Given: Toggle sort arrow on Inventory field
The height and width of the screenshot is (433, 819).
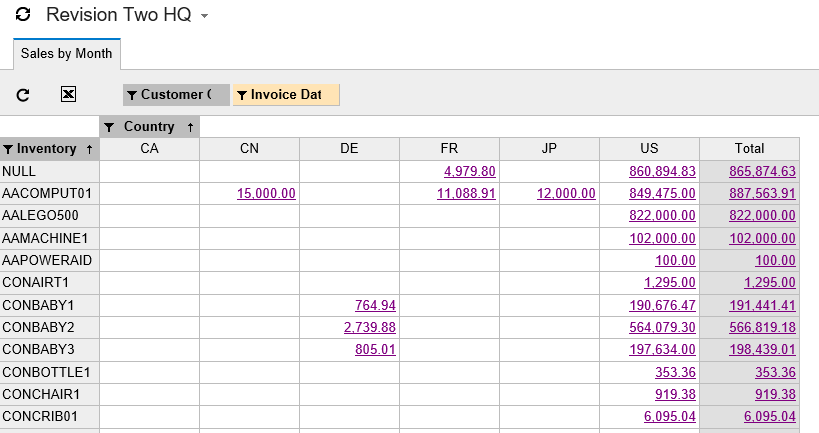Looking at the screenshot, I should pos(89,149).
